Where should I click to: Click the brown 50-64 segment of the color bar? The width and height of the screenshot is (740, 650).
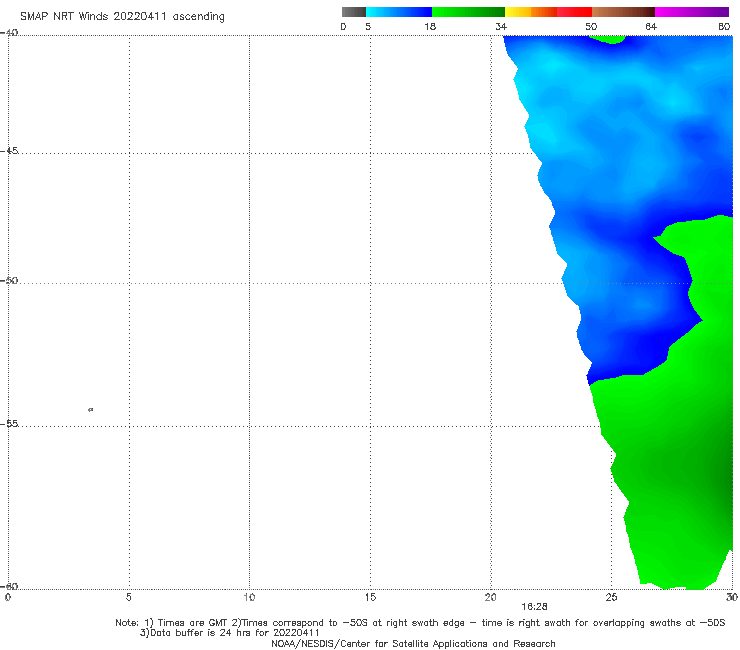pyautogui.click(x=623, y=12)
